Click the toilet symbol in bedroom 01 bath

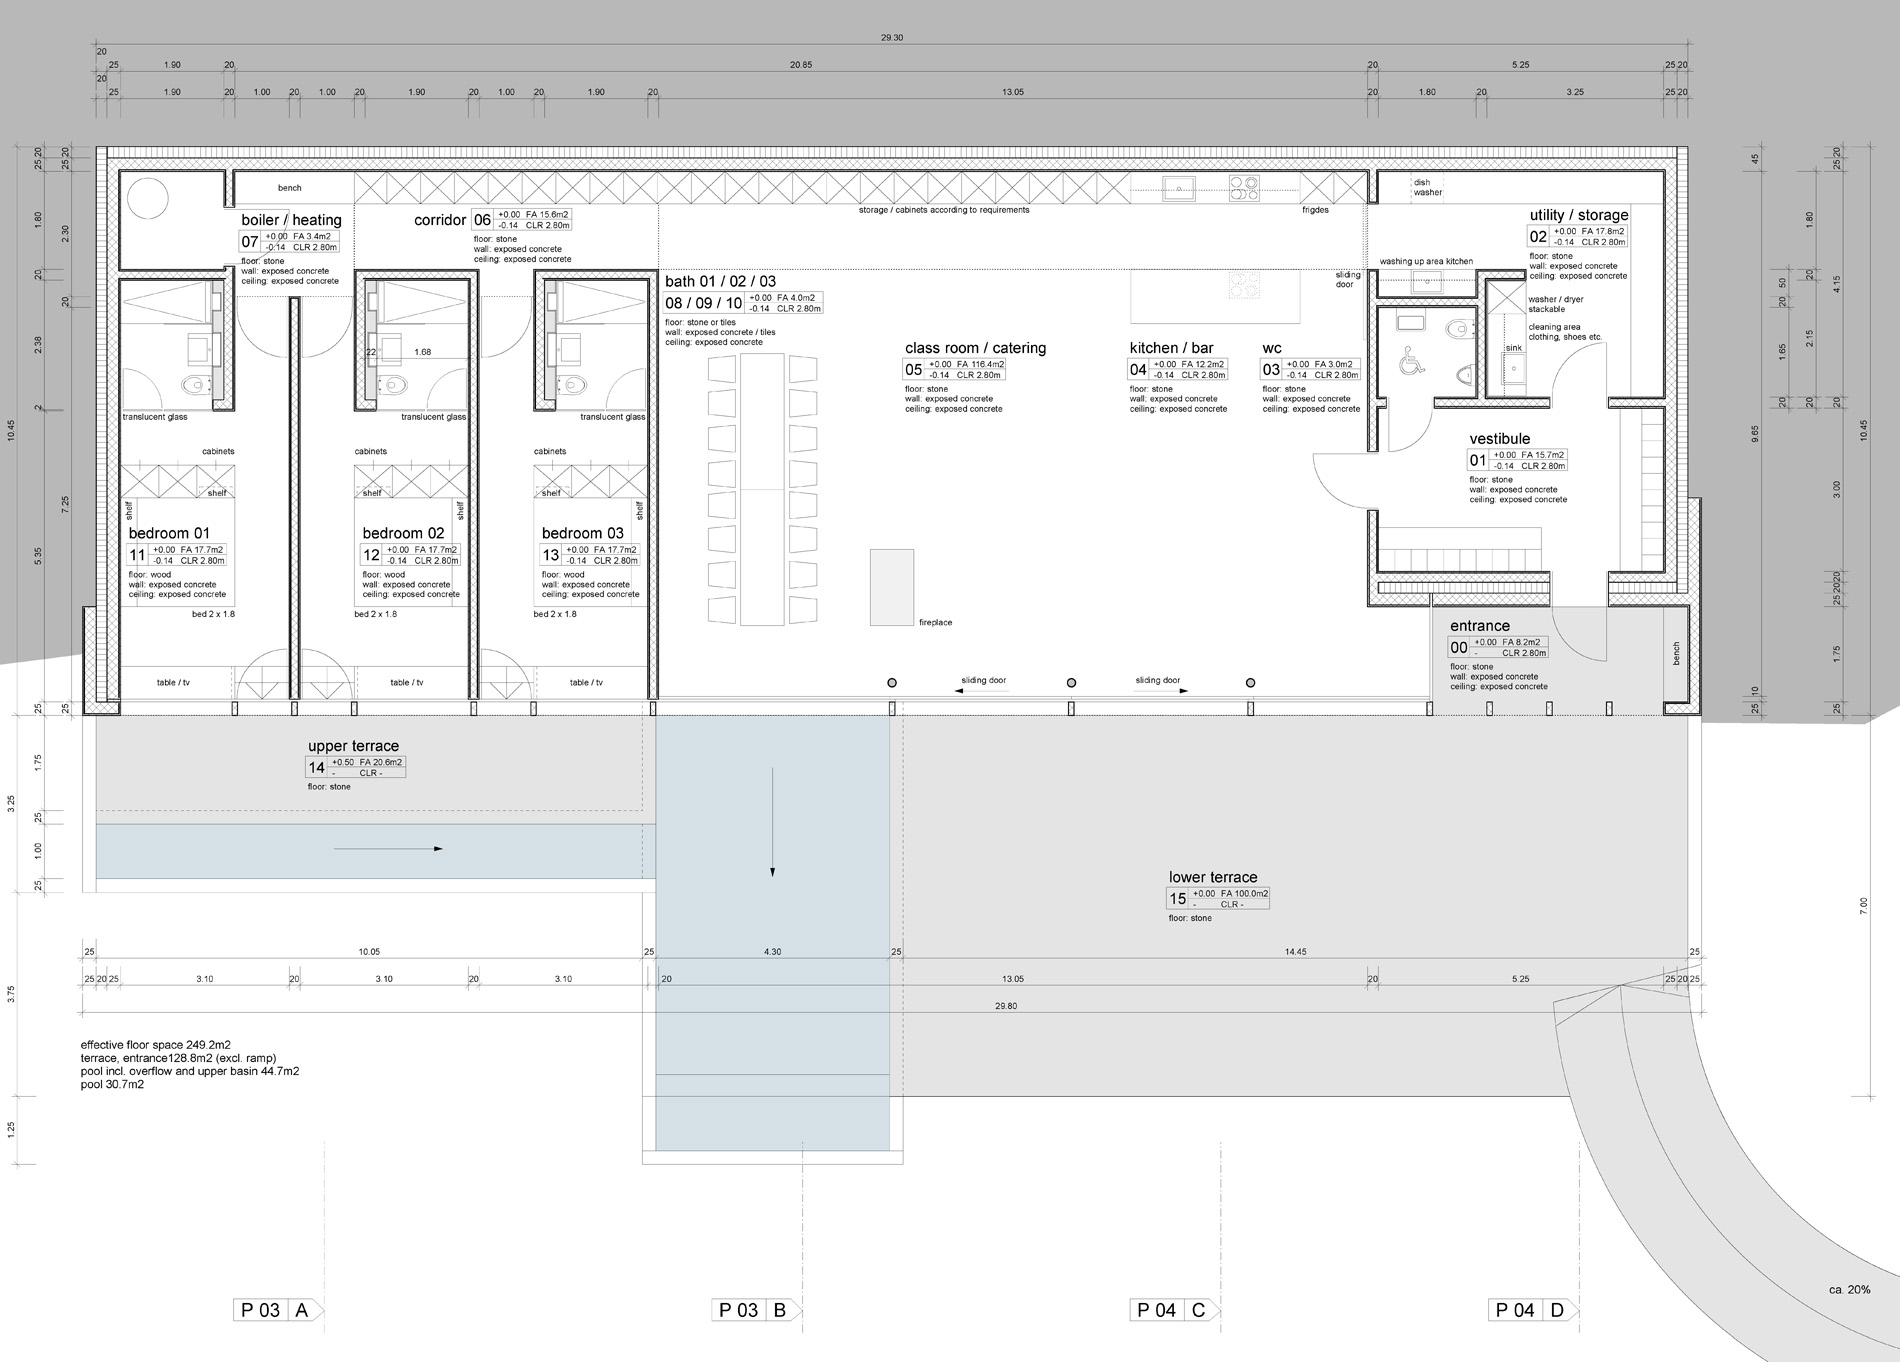[192, 385]
